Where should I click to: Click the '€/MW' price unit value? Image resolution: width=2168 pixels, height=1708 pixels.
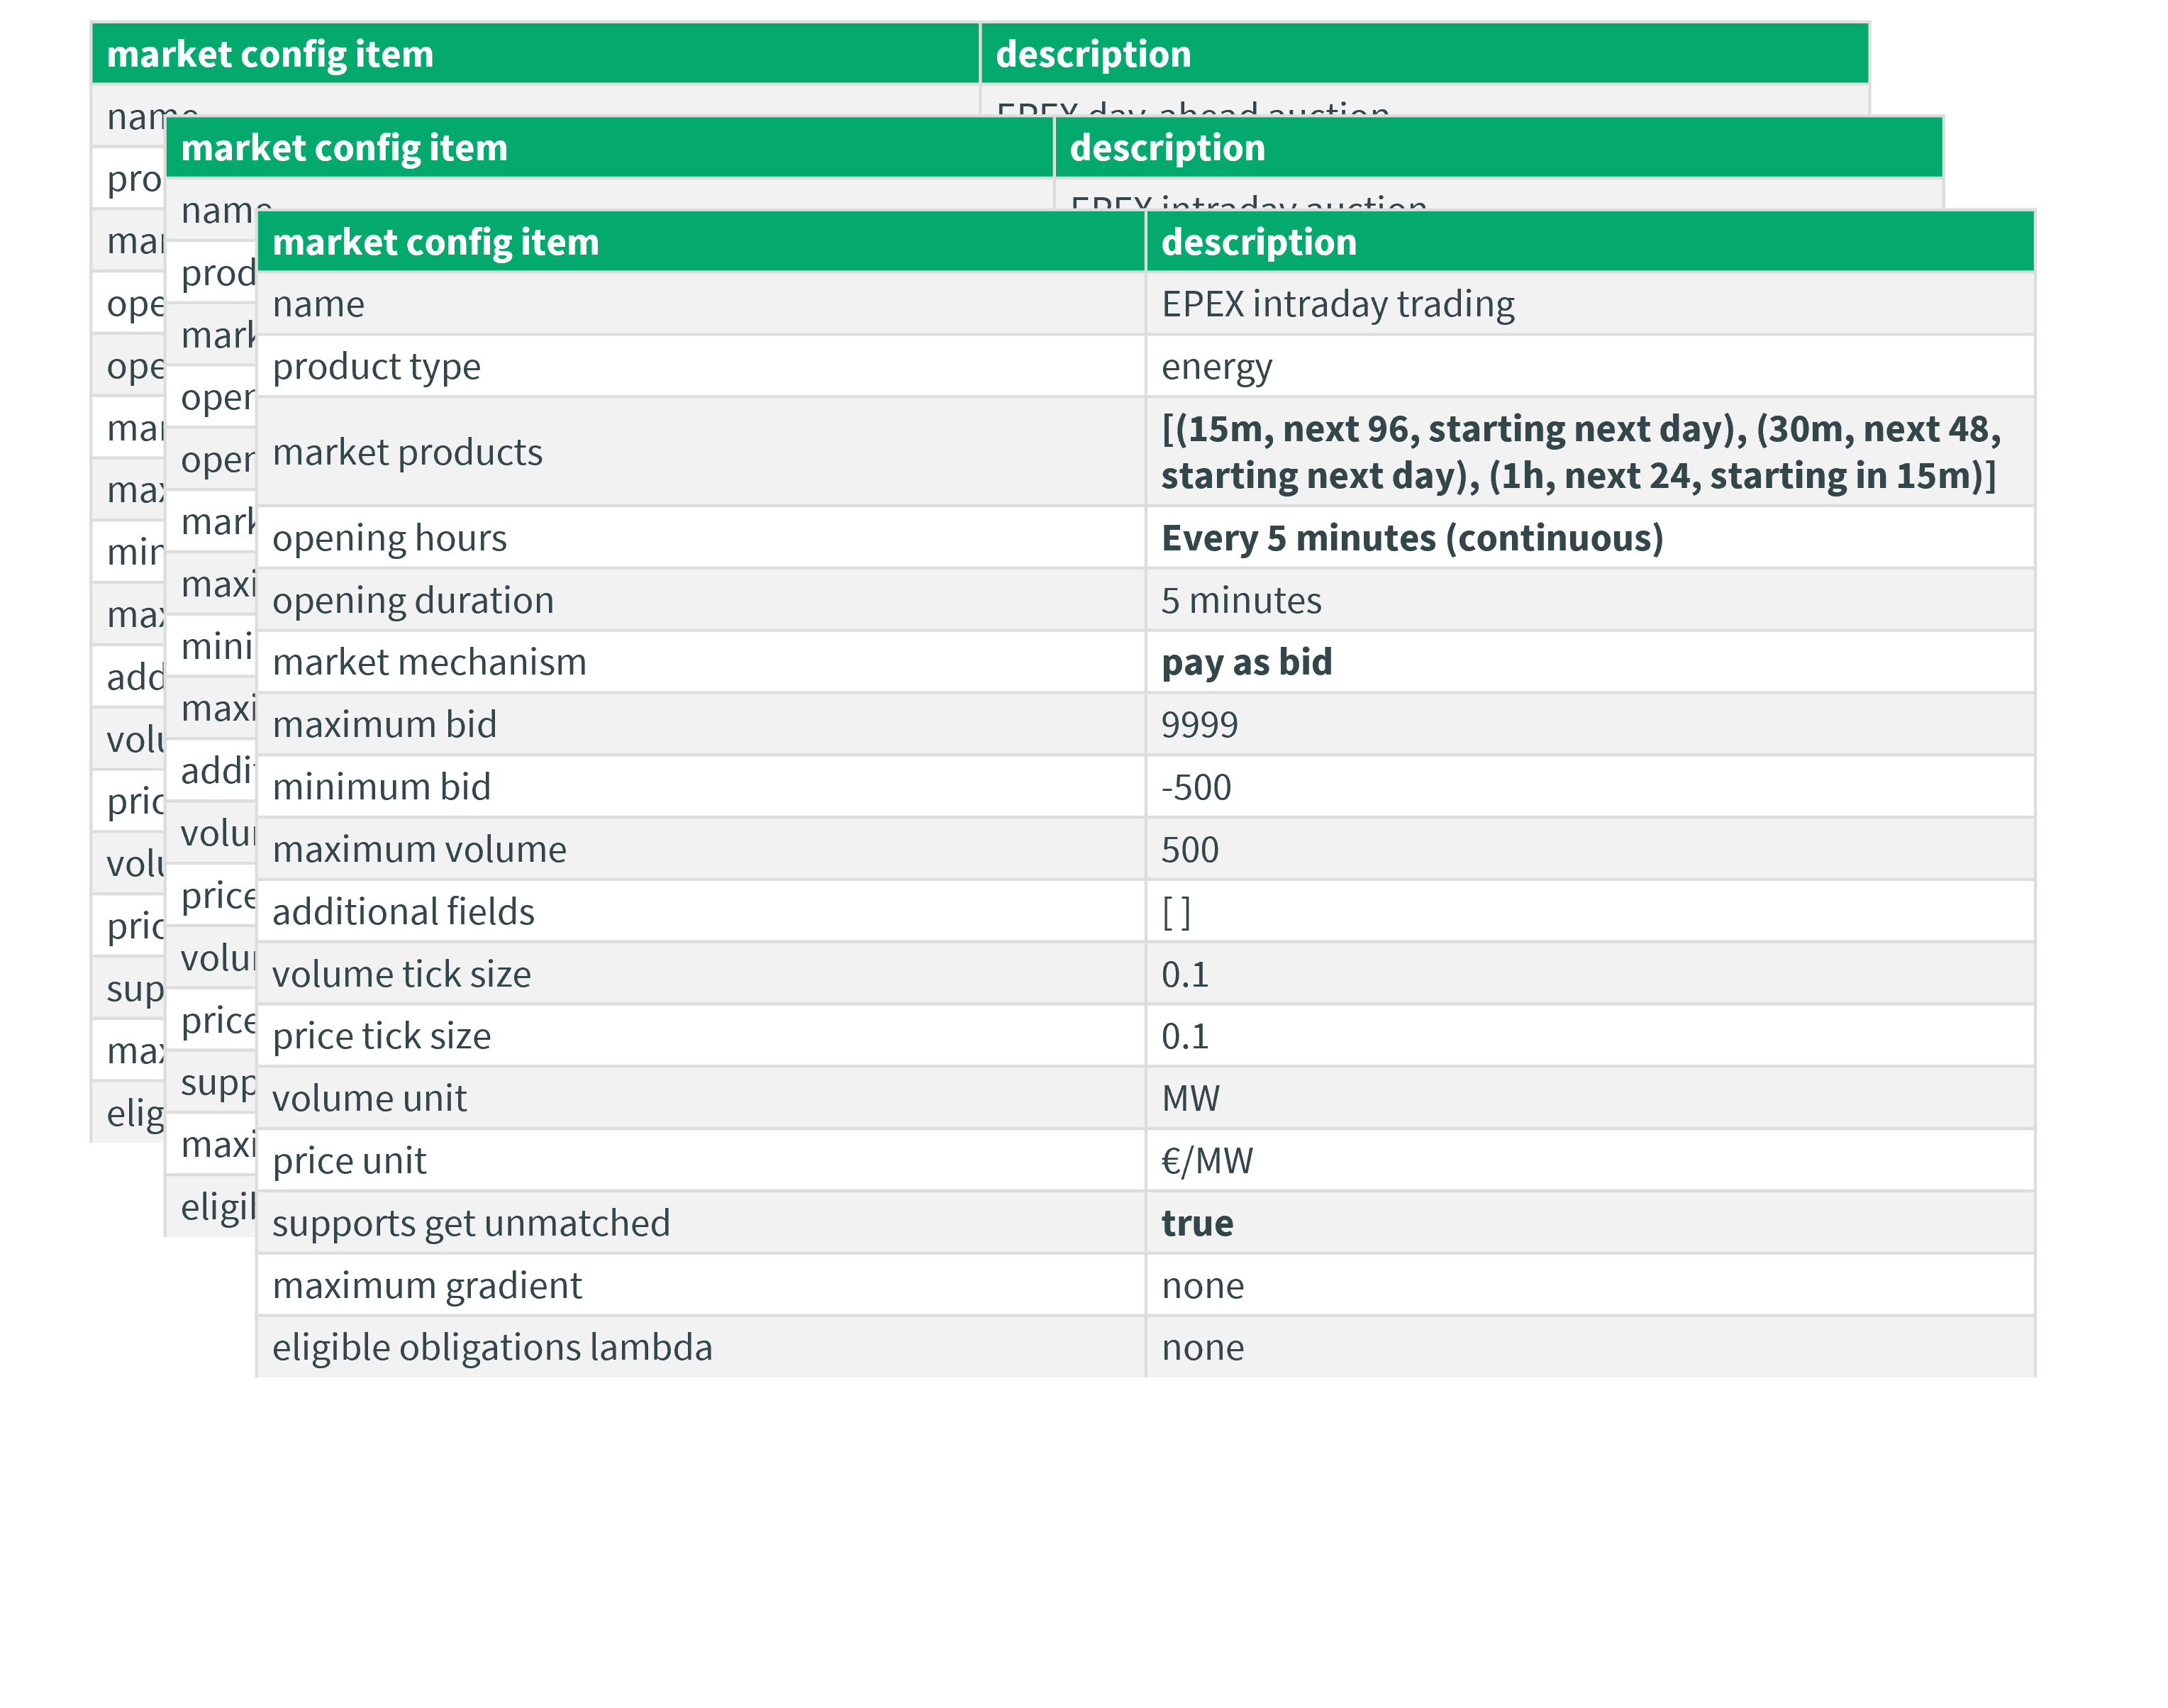click(1206, 1161)
